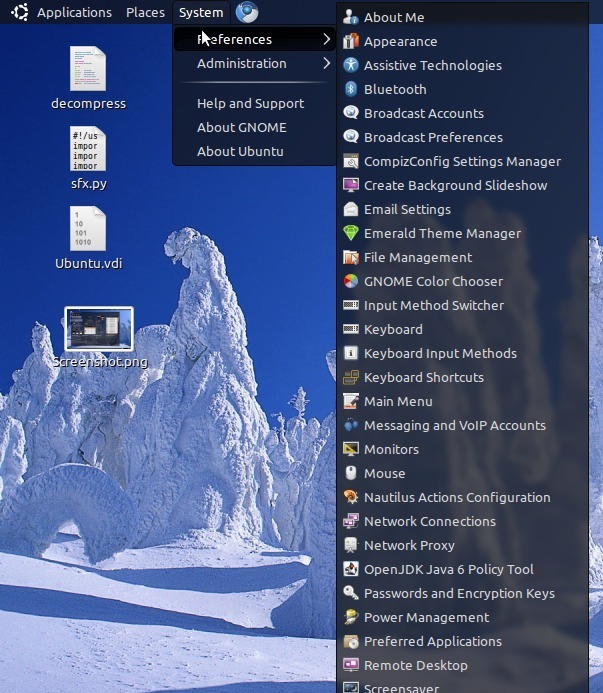Screen dimensions: 603x693
Task: Click the Messaging and VoIP Accounts icon
Action: [x=351, y=425]
